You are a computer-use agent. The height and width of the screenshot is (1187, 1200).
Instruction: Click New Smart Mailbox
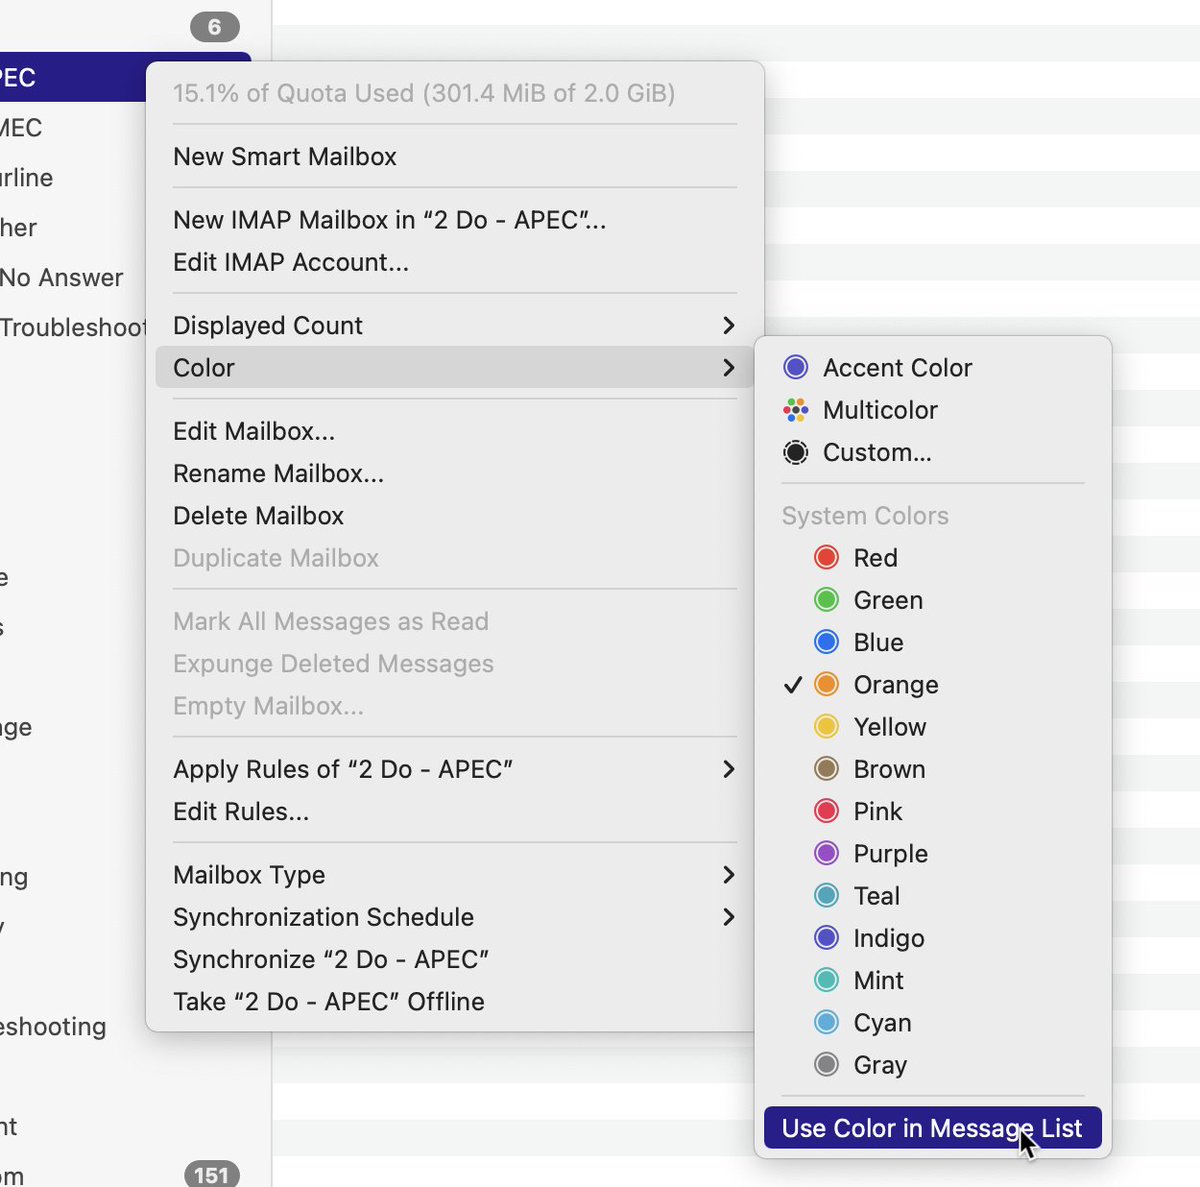point(454,156)
